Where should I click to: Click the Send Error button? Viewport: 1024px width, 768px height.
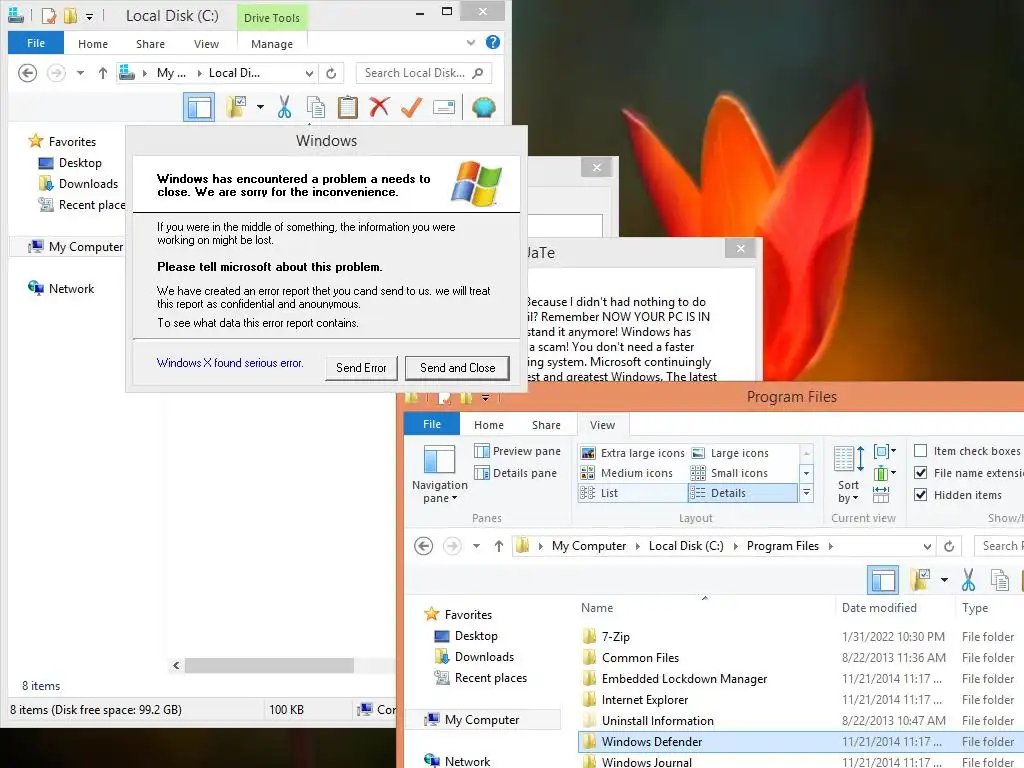pos(361,368)
